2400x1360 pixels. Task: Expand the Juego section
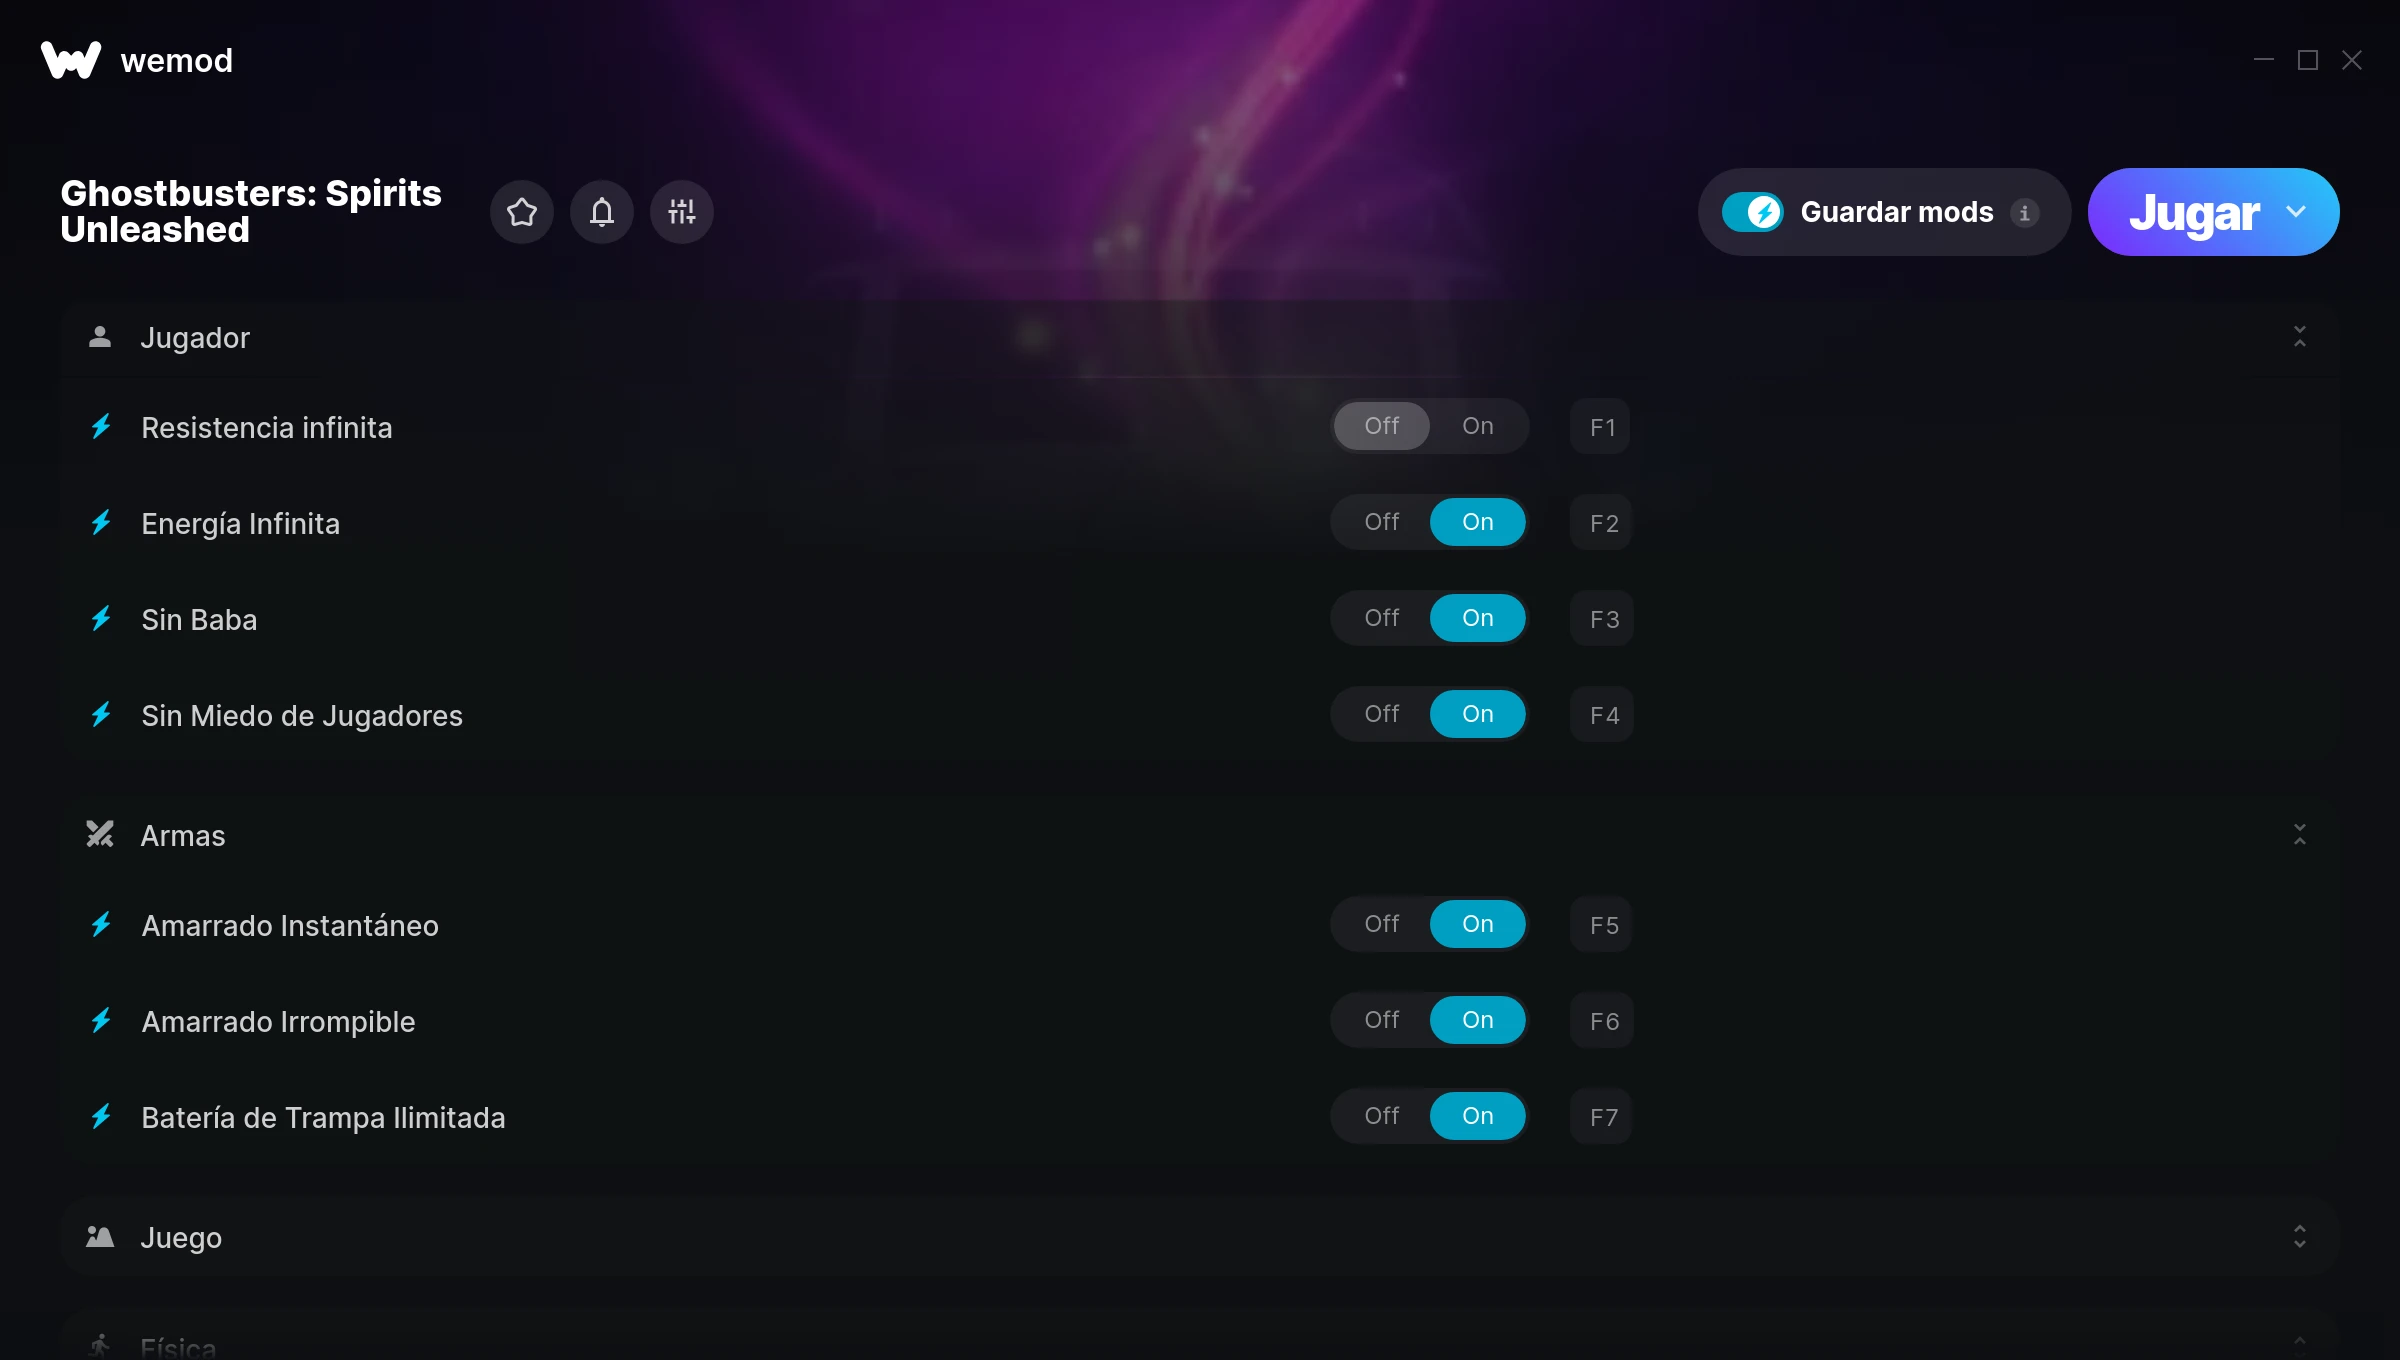pyautogui.click(x=2300, y=1237)
